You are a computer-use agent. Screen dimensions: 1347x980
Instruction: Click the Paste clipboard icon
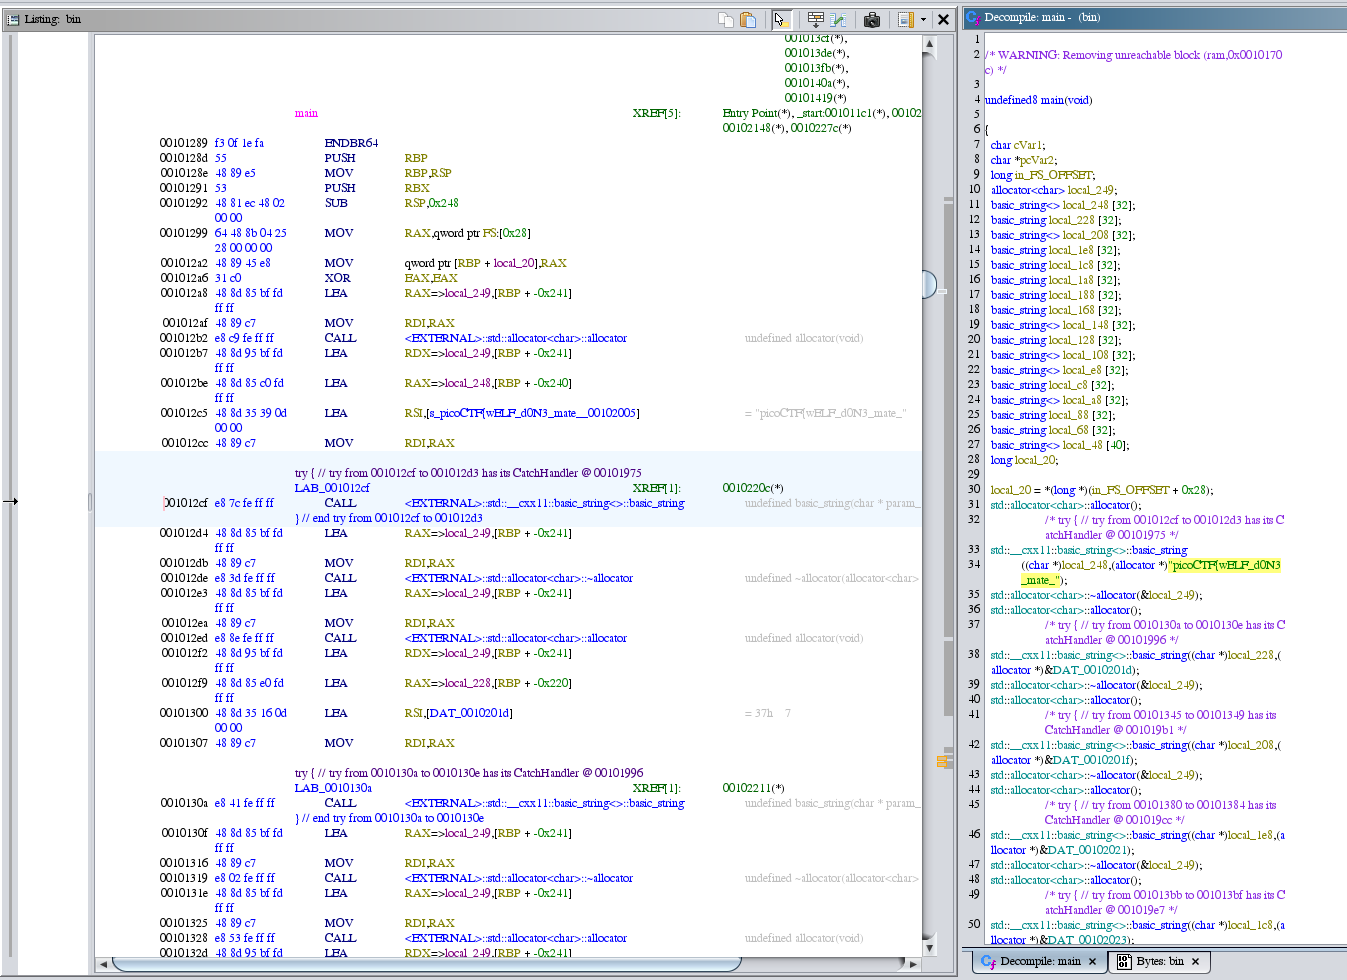[748, 19]
